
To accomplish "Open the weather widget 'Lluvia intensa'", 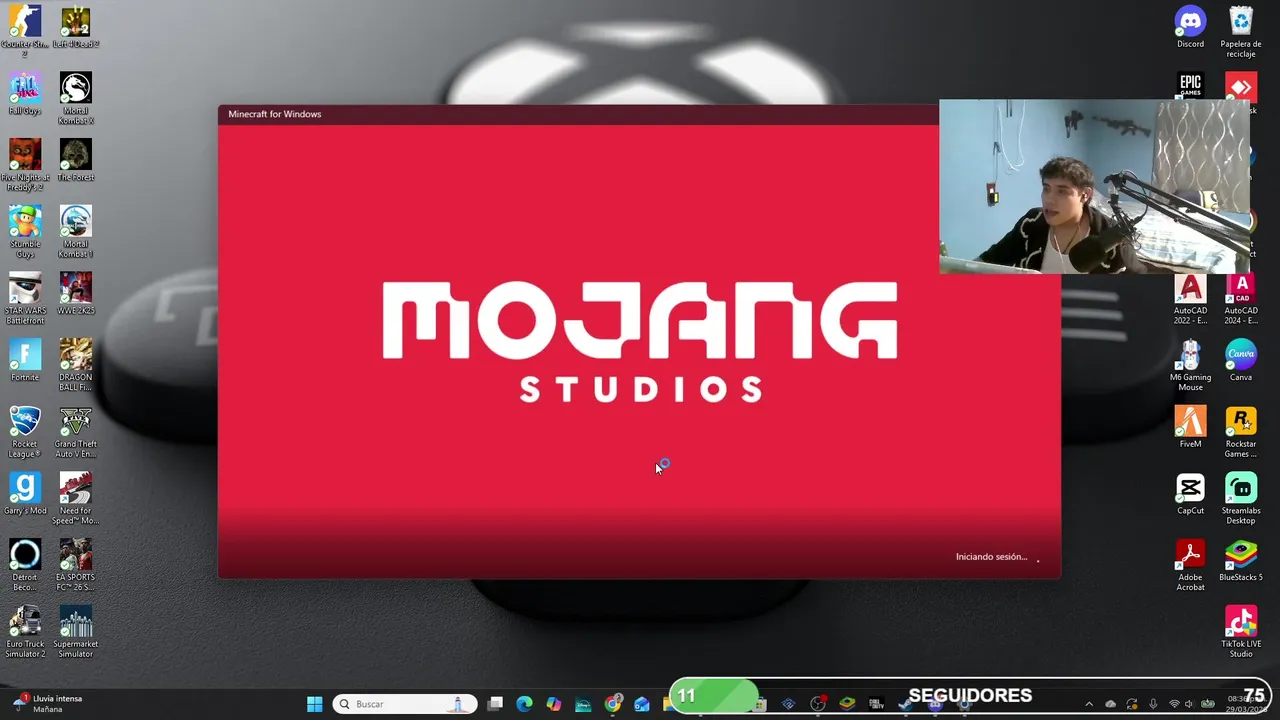I will click(x=48, y=704).
